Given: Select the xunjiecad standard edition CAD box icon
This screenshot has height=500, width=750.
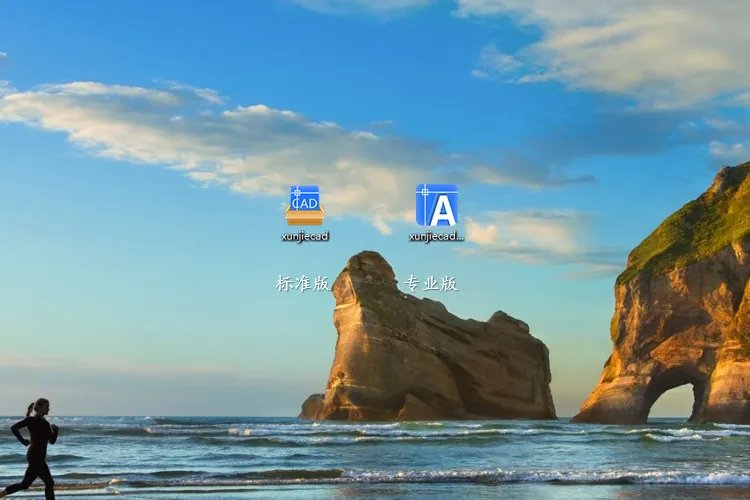Looking at the screenshot, I should (x=305, y=205).
